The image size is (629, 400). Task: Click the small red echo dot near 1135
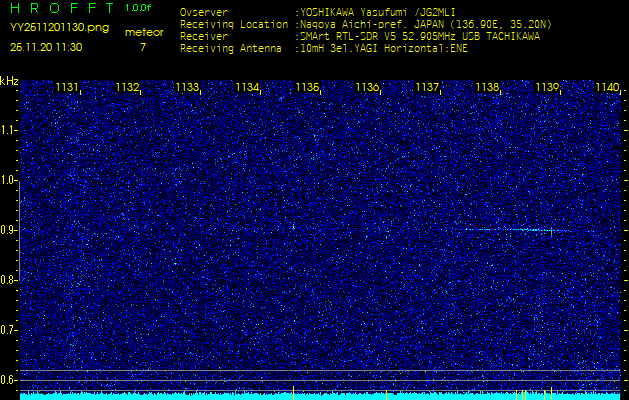pos(294,227)
